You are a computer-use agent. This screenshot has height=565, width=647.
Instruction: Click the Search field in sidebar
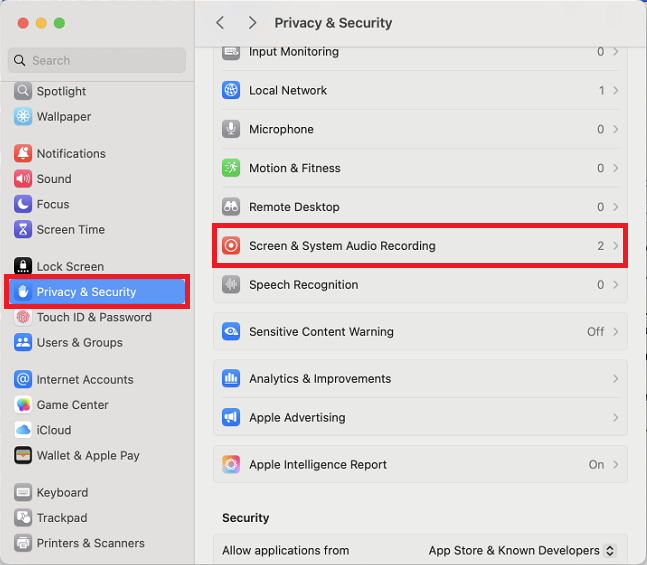[x=97, y=60]
